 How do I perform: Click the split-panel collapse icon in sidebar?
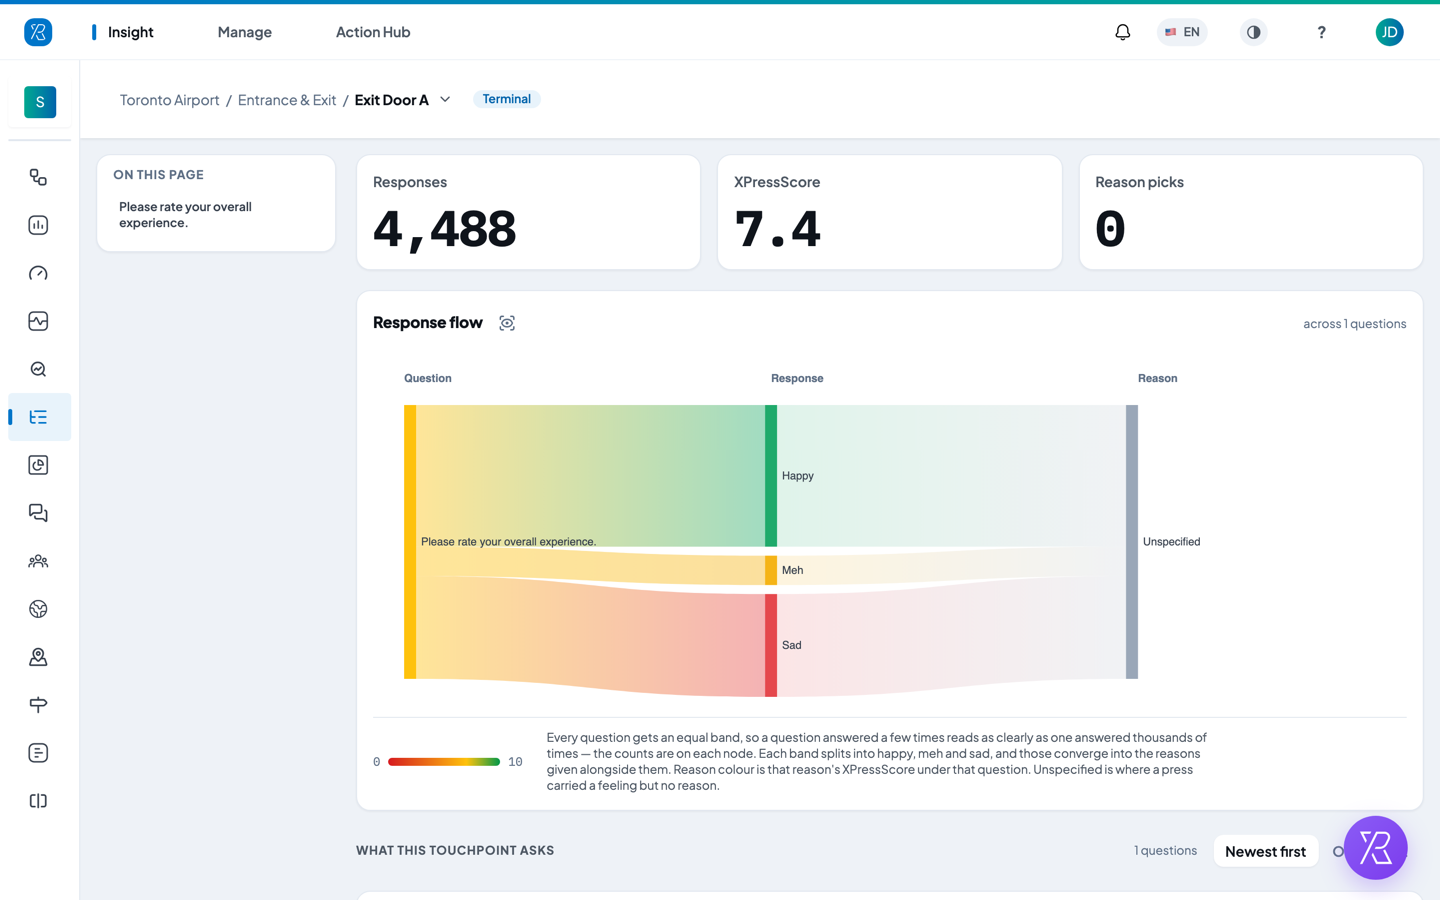point(38,801)
